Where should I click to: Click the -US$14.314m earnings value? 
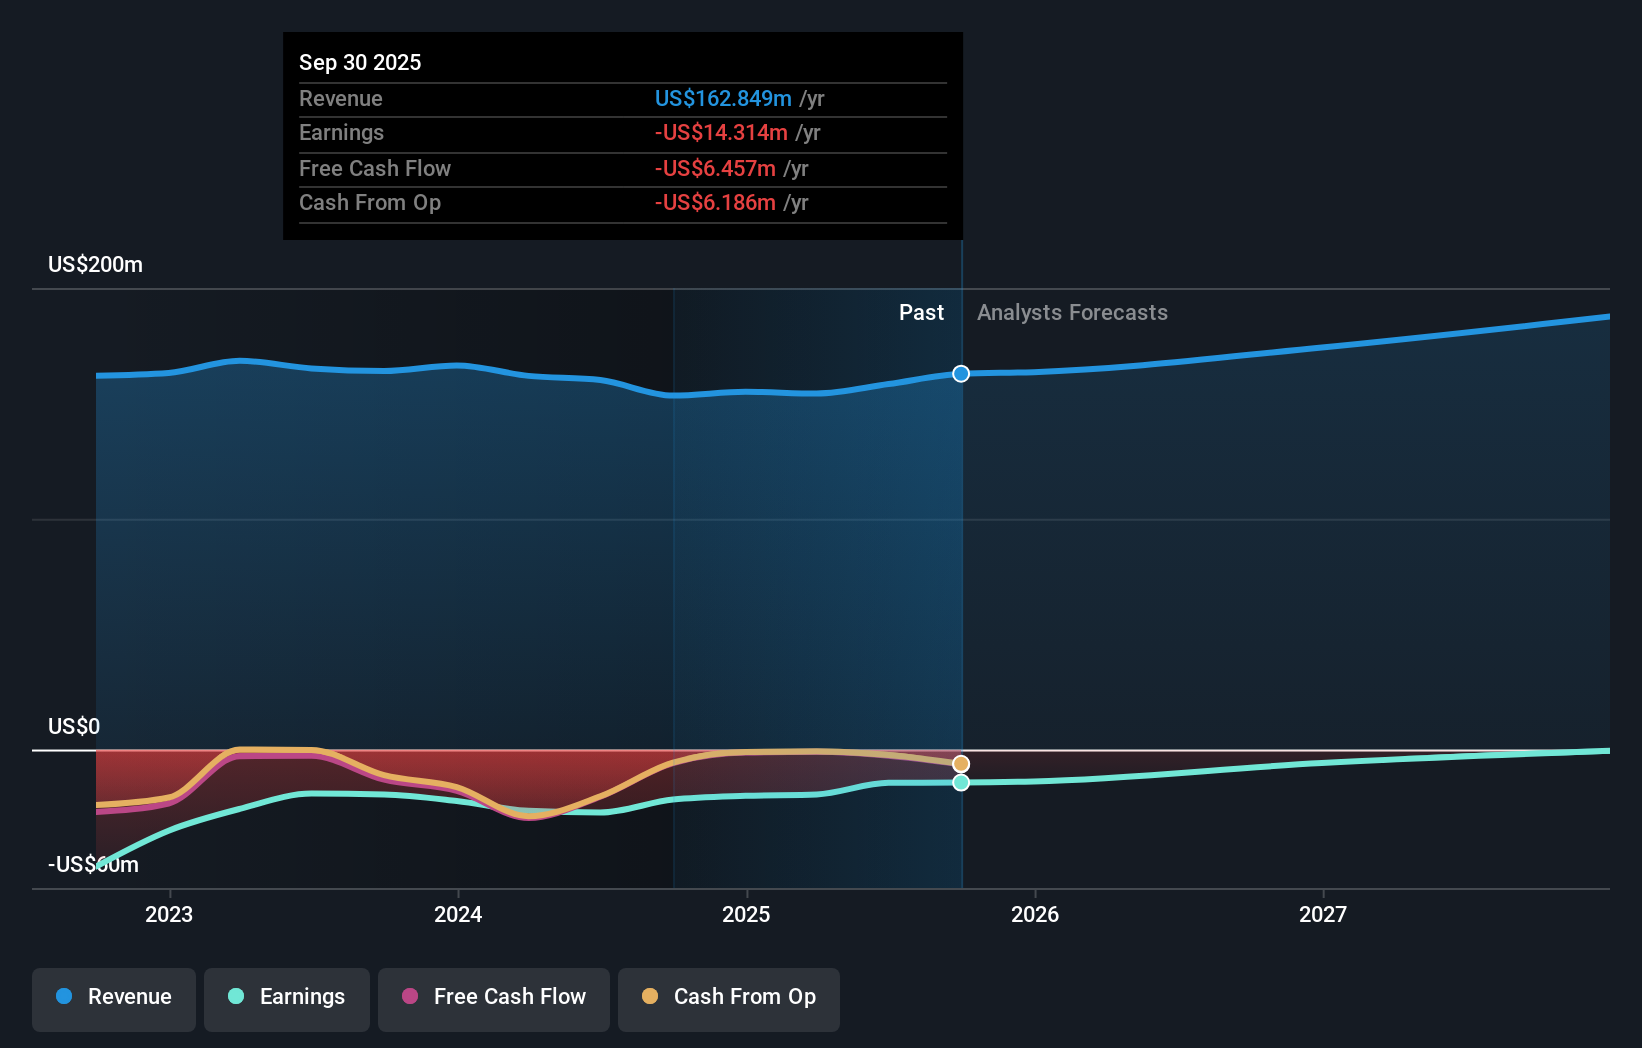tap(723, 132)
